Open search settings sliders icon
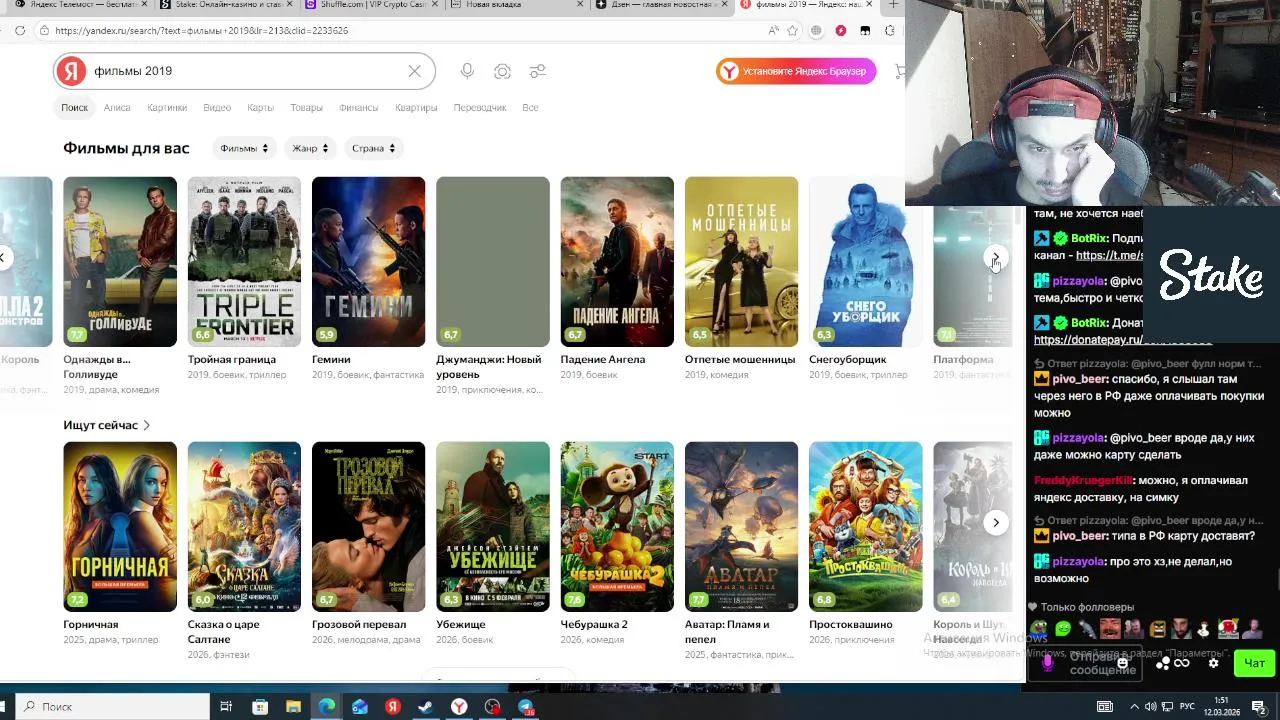This screenshot has width=1280, height=720. coord(538,71)
